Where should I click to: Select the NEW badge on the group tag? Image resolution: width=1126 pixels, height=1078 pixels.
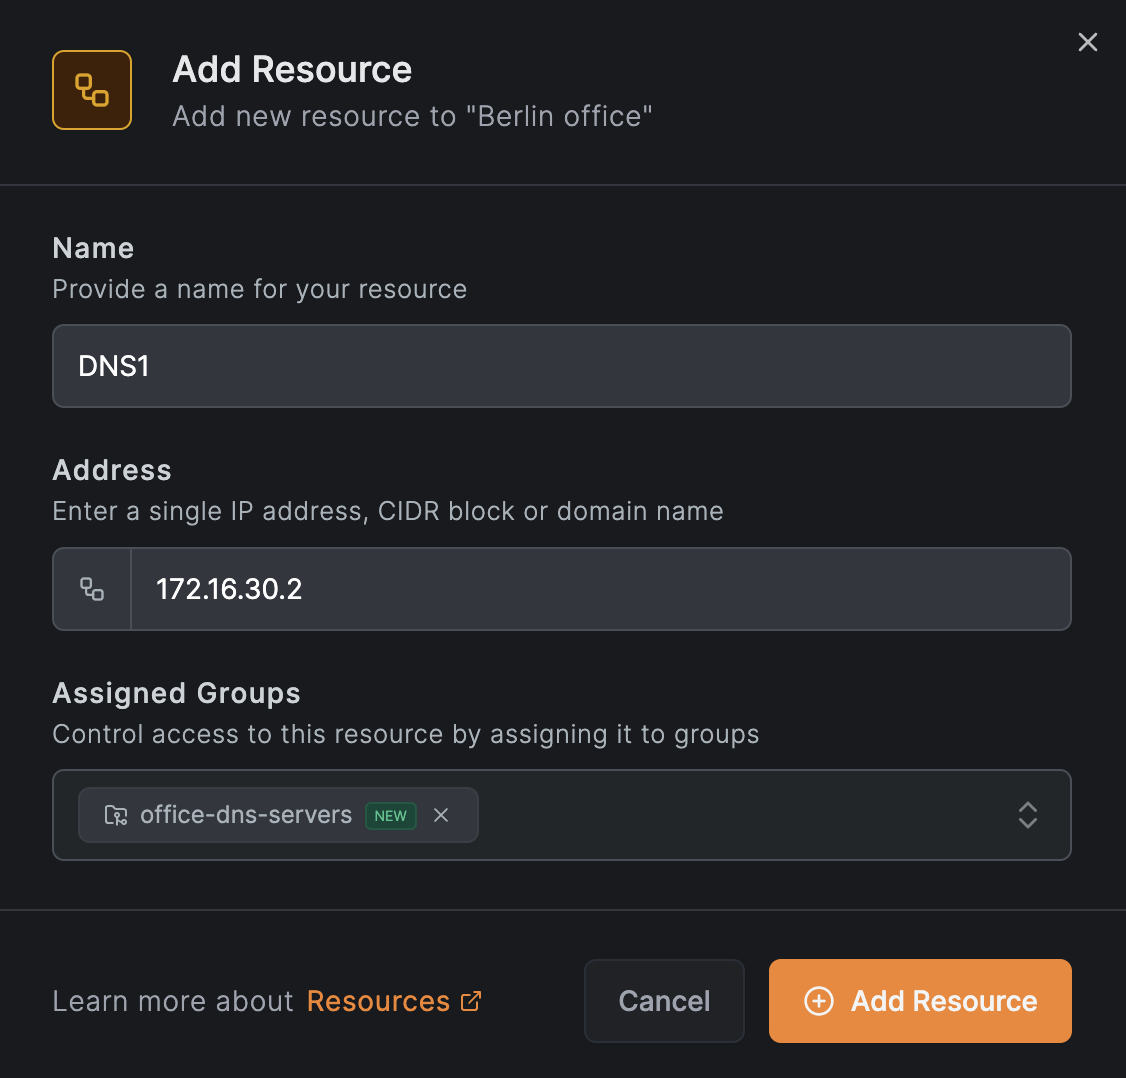point(391,816)
